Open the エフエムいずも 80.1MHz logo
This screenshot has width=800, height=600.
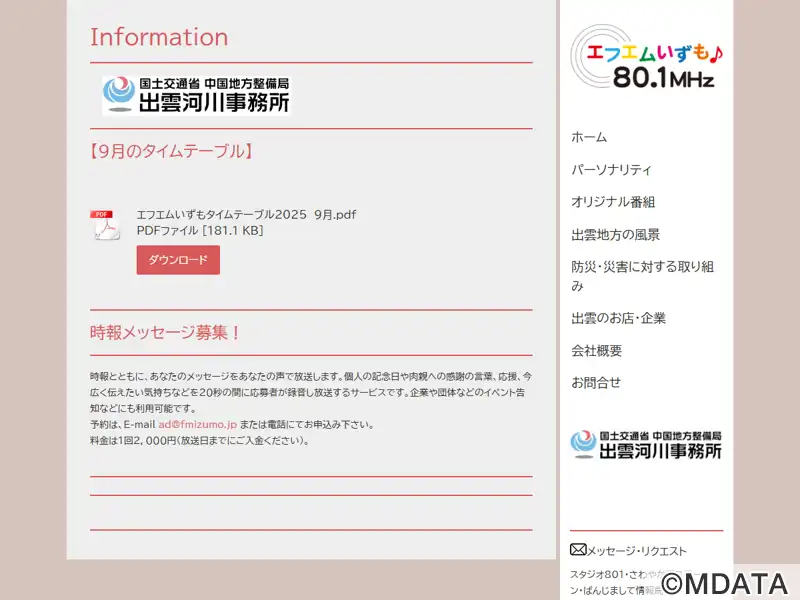coord(646,57)
